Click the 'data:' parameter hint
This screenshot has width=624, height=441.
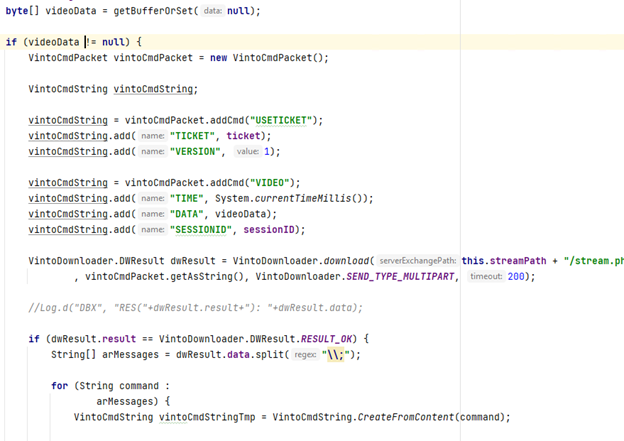click(213, 11)
